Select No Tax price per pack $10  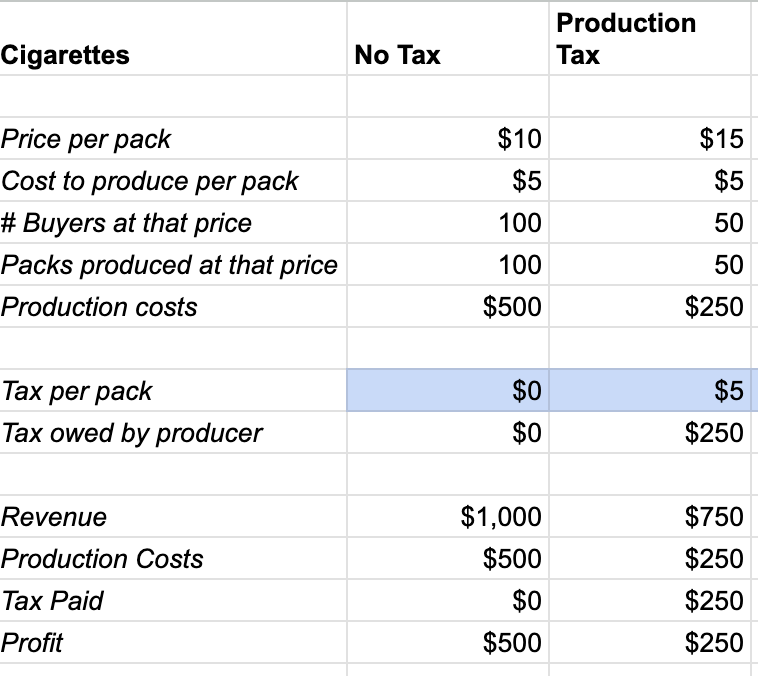[448, 138]
